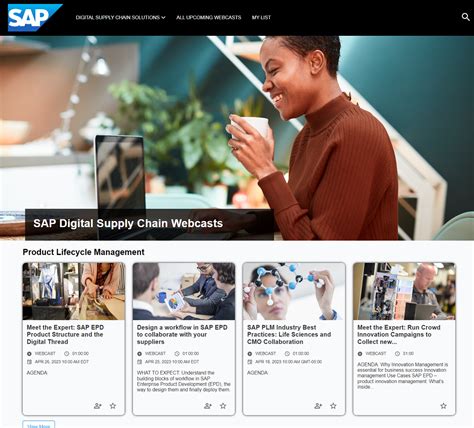
Task: Click add-person icon on Product Structure card
Action: coord(98,406)
